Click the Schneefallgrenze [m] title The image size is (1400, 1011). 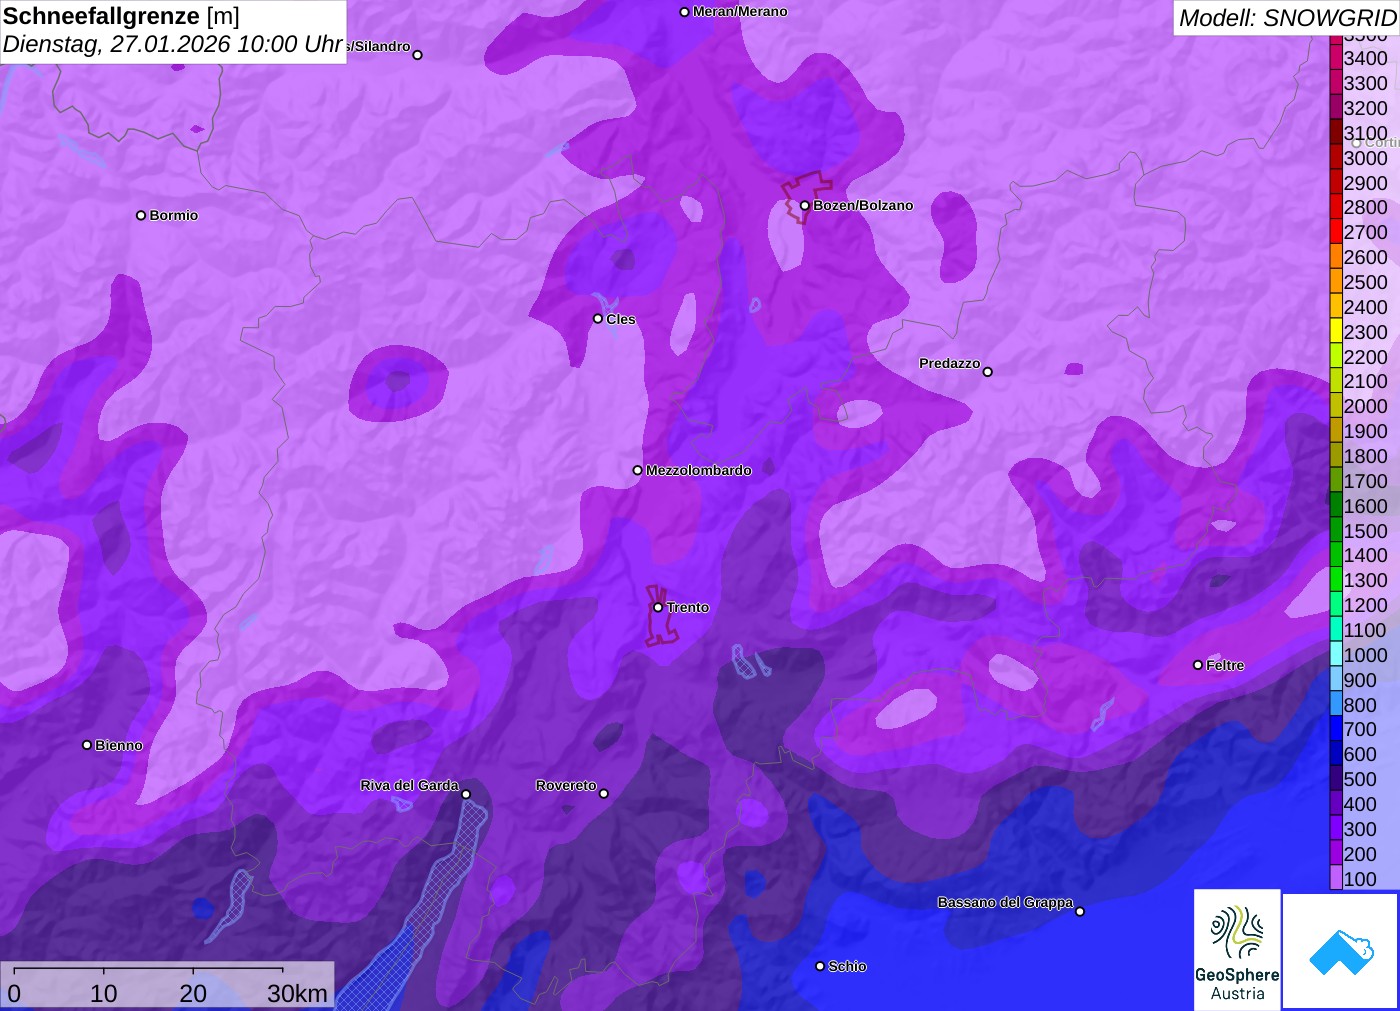(121, 17)
